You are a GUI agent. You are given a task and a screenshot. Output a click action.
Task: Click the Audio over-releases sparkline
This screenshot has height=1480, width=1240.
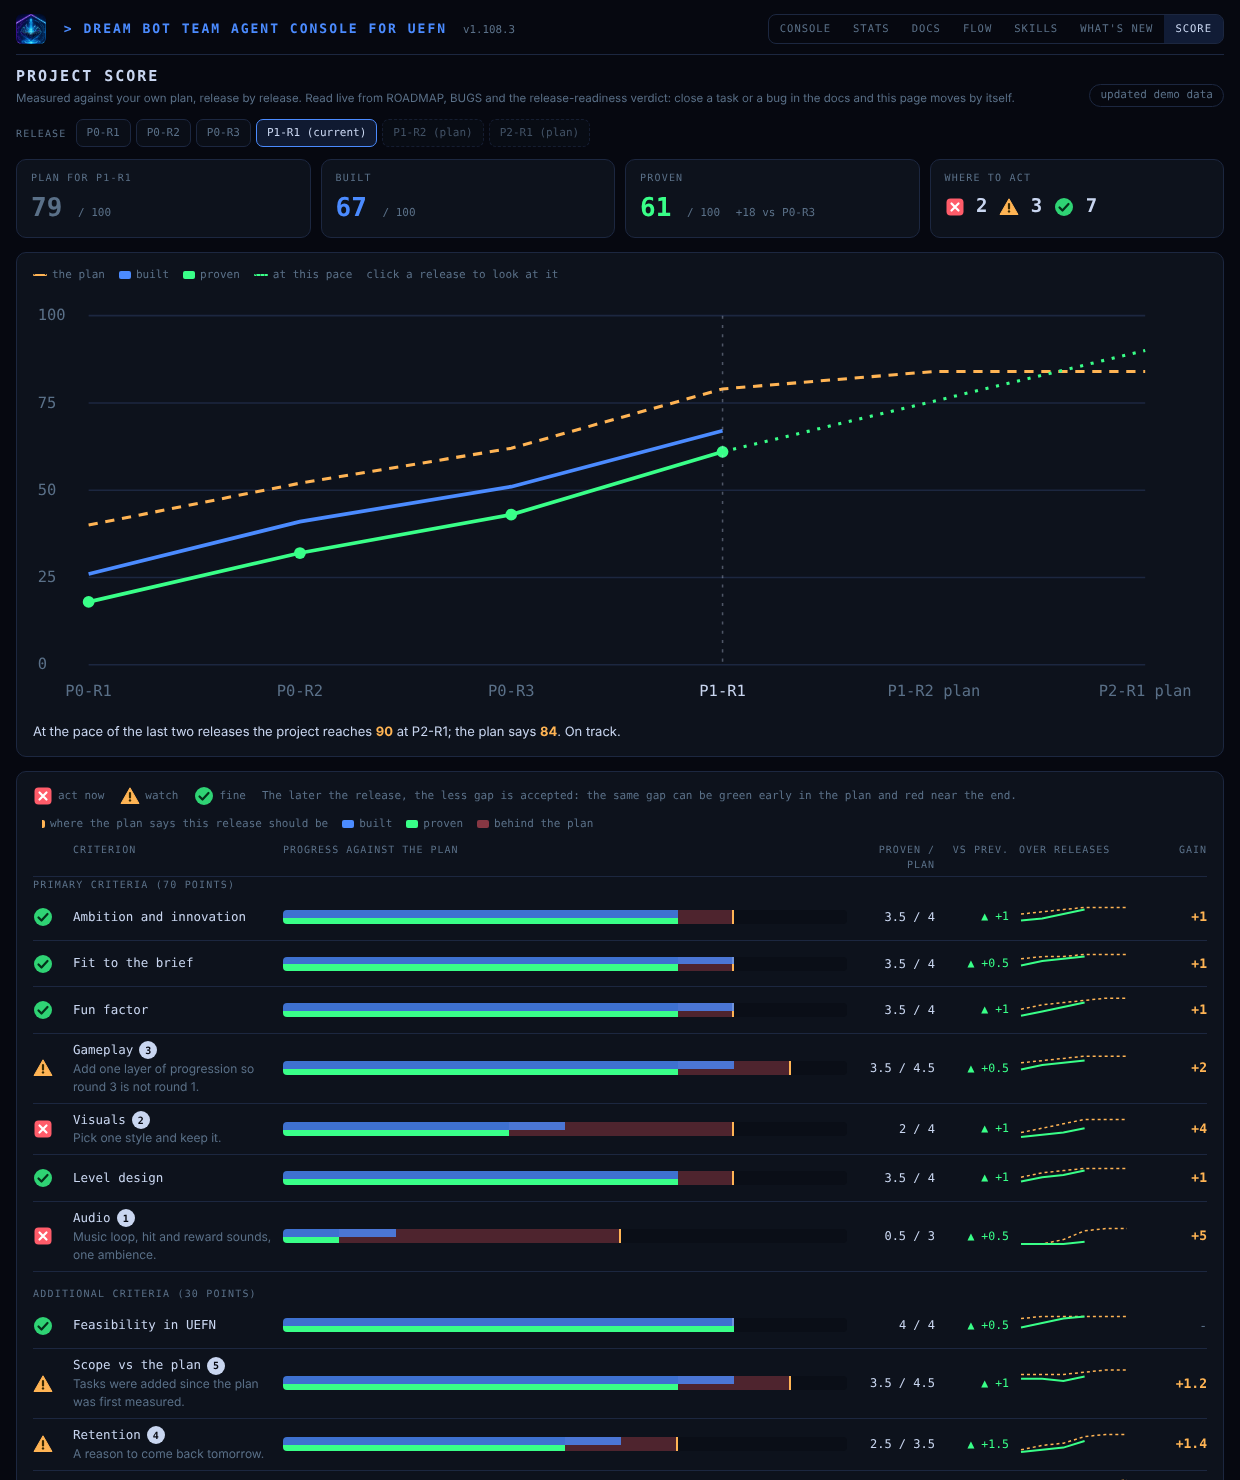1073,1236
